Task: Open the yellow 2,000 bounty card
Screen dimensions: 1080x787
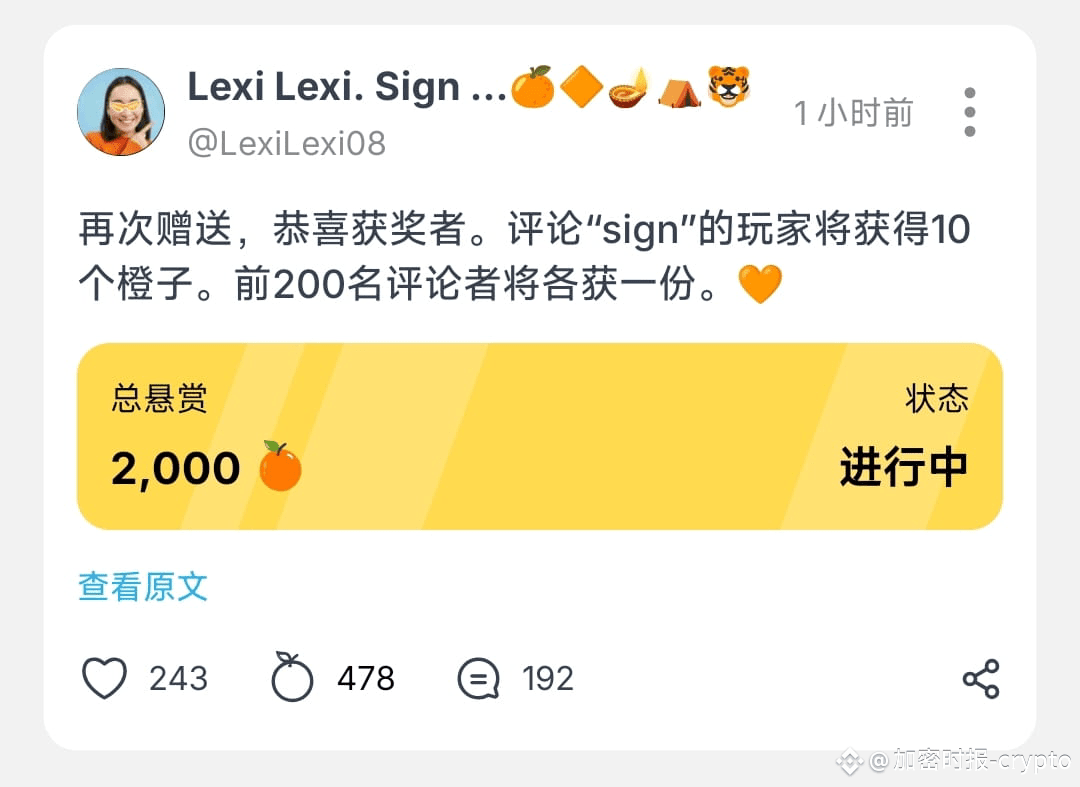Action: point(540,437)
